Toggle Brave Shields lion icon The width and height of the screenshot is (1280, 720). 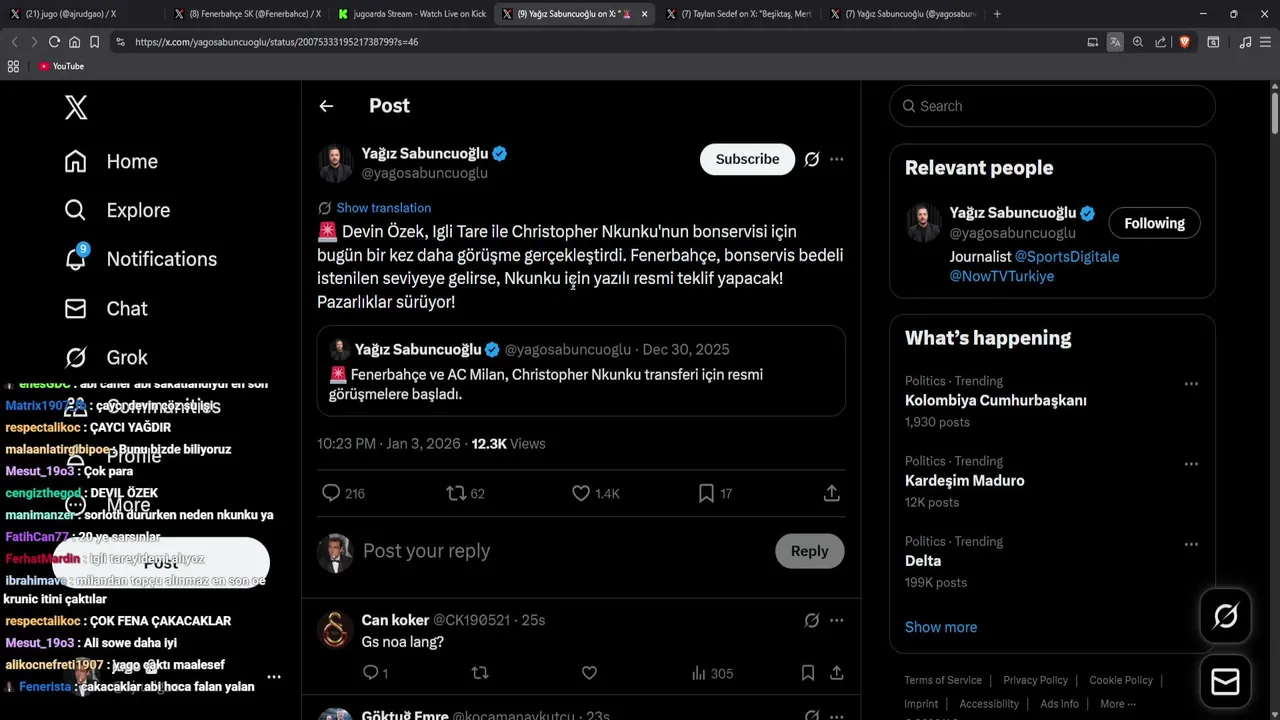point(1184,42)
